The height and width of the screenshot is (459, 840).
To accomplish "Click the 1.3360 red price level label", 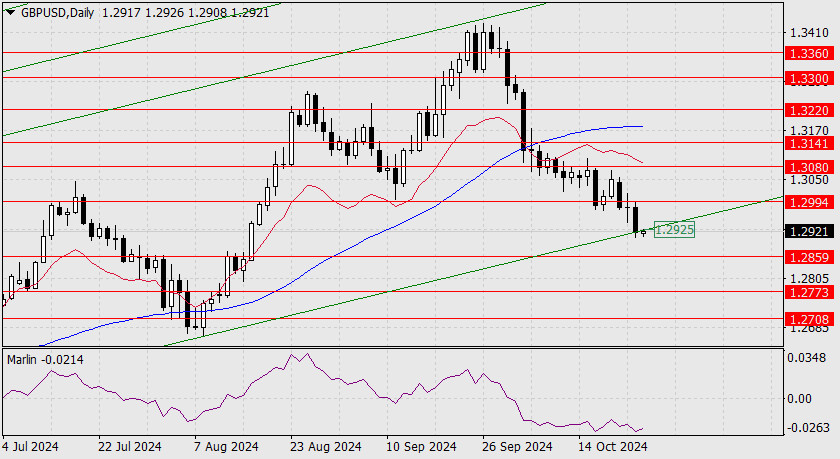I will (x=809, y=54).
